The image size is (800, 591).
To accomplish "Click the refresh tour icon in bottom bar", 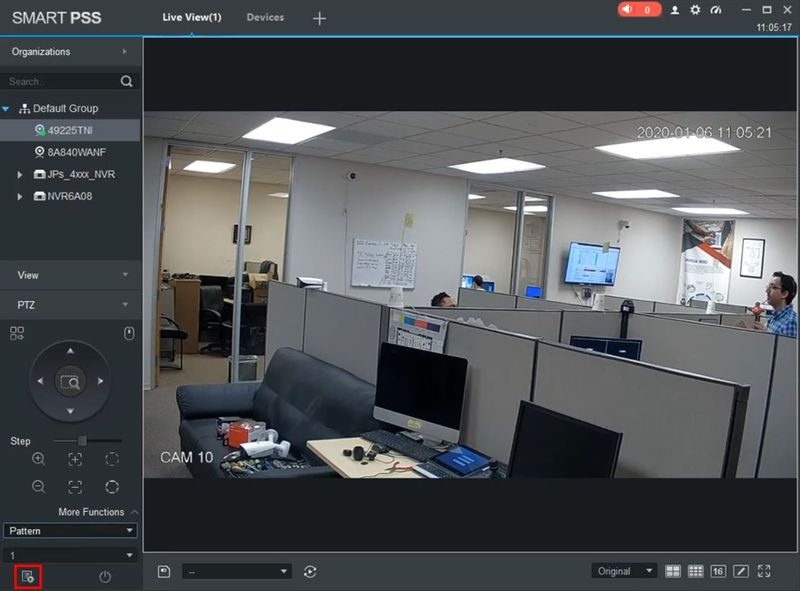I will [x=310, y=572].
